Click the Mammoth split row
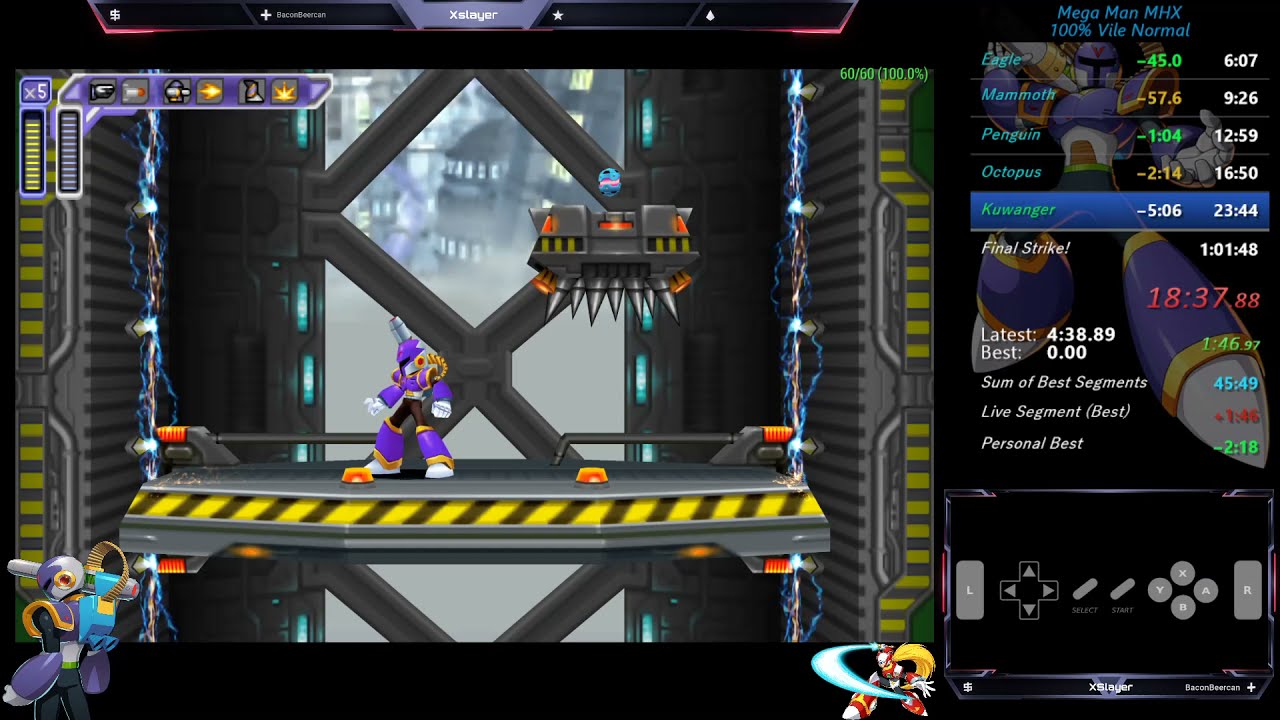The height and width of the screenshot is (720, 1280). tap(1119, 97)
